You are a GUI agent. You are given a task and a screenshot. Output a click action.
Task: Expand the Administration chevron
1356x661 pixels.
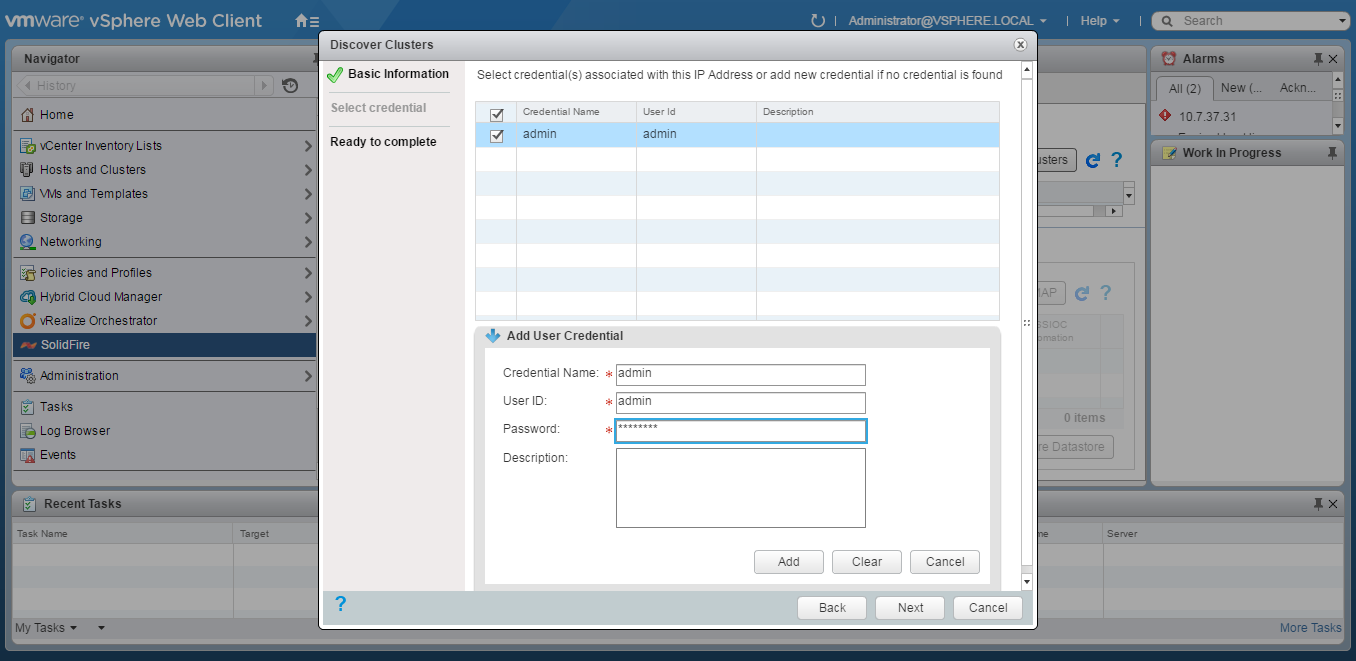tap(308, 376)
